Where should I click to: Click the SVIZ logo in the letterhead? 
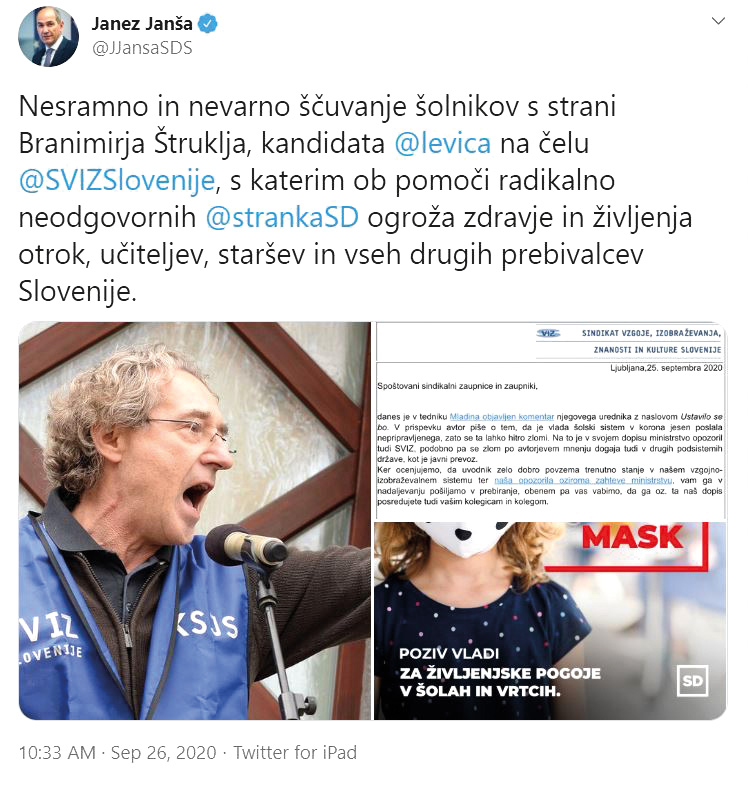[x=548, y=333]
